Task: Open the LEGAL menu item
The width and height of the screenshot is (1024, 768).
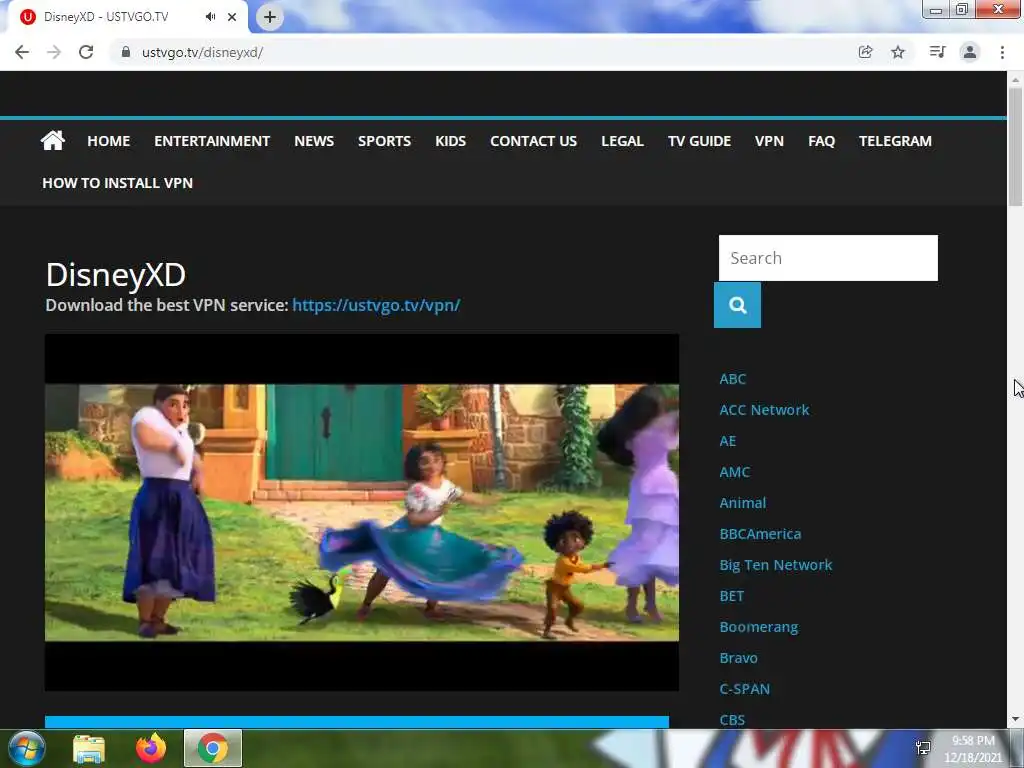Action: (622, 141)
